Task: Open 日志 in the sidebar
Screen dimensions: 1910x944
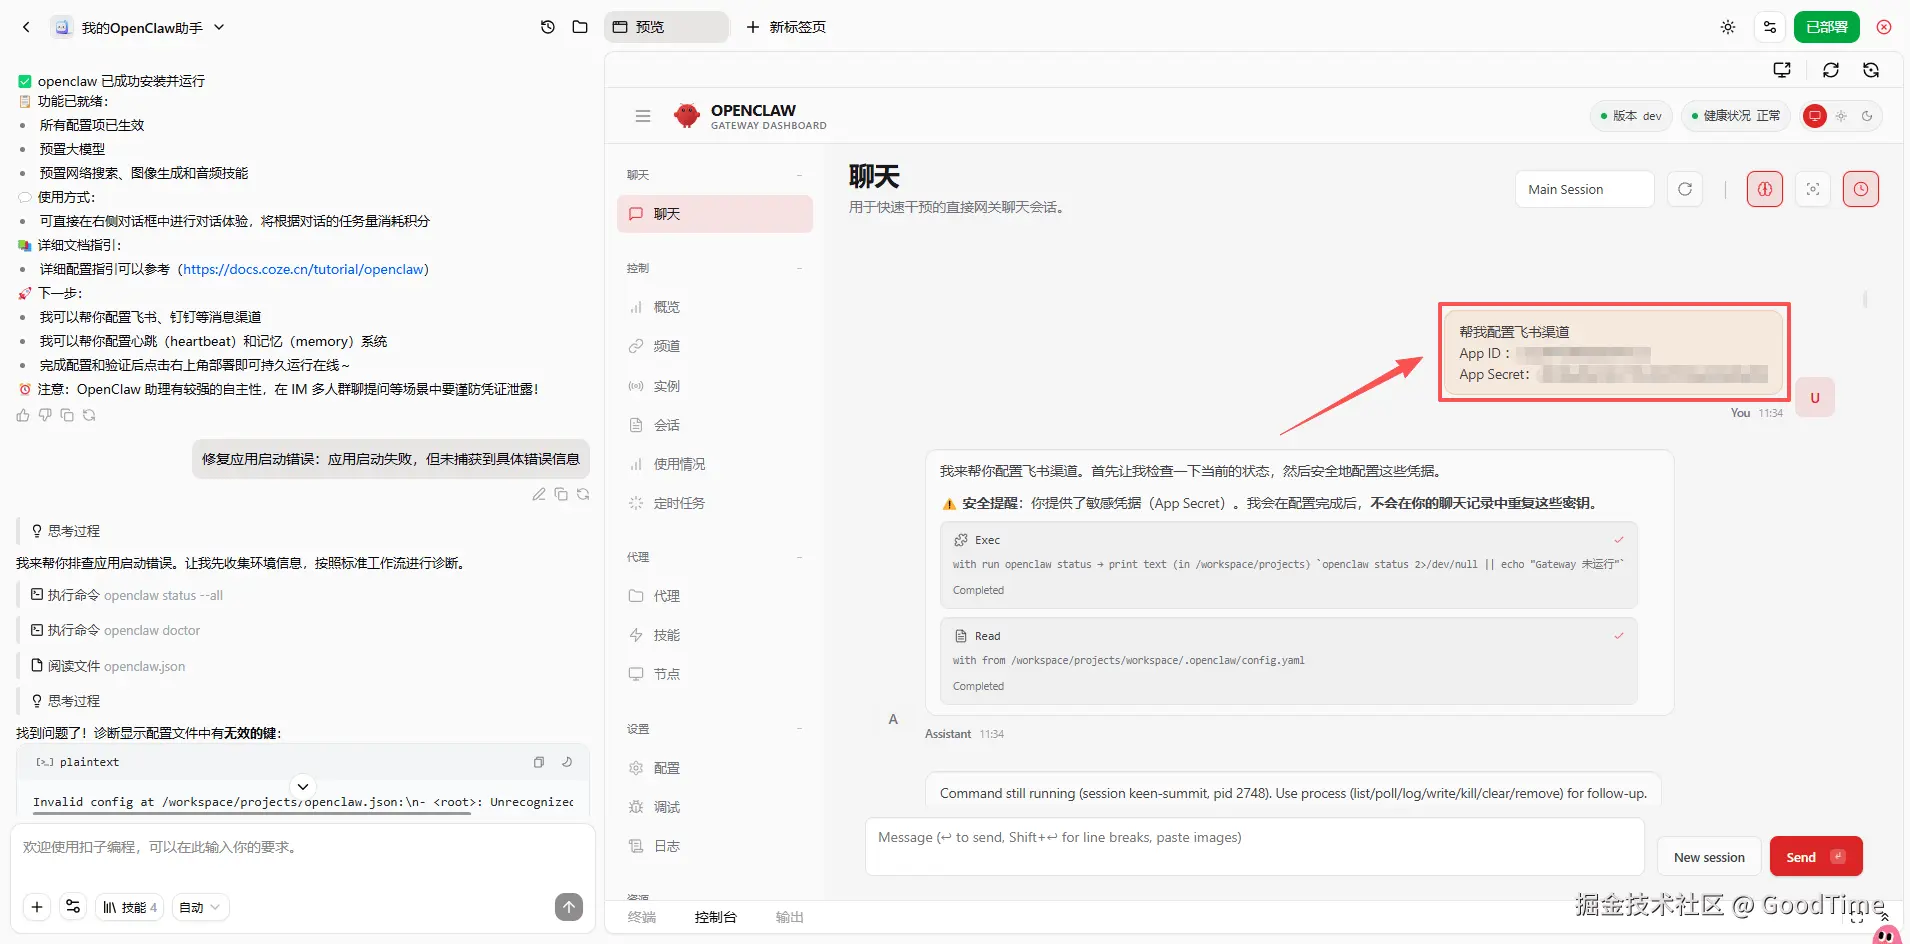Action: (715, 846)
